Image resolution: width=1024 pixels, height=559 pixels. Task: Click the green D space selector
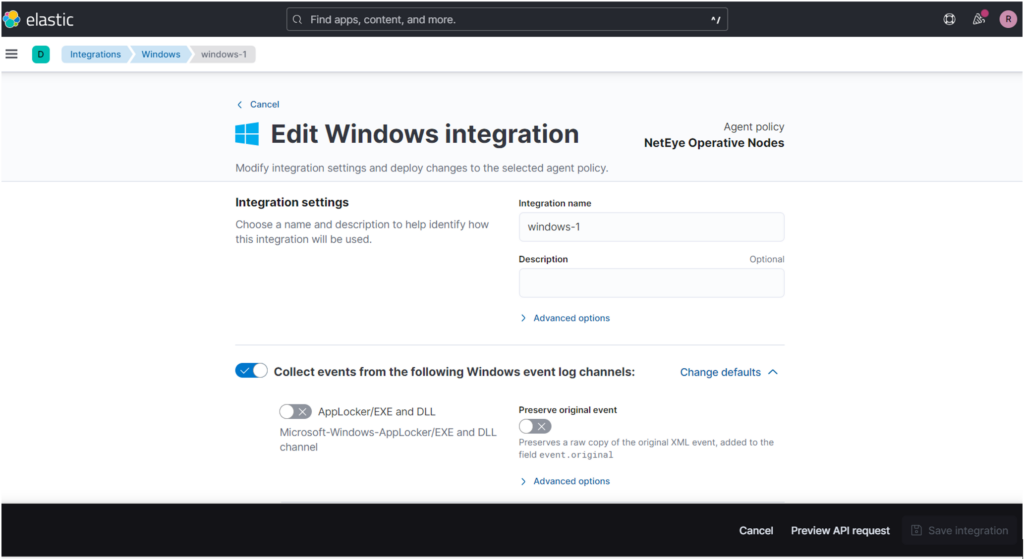40,54
